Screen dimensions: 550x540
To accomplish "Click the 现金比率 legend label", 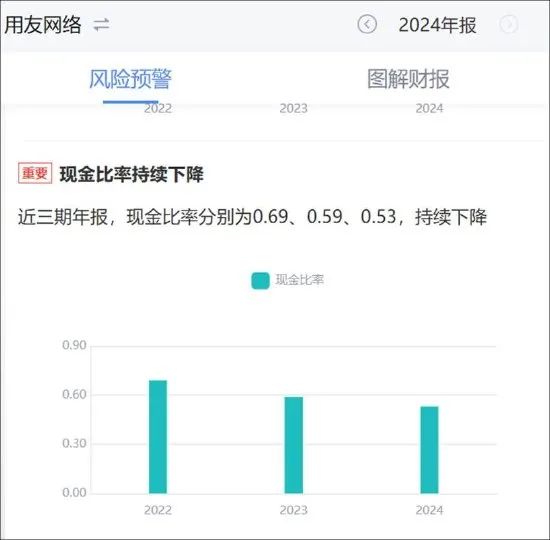I will click(300, 280).
